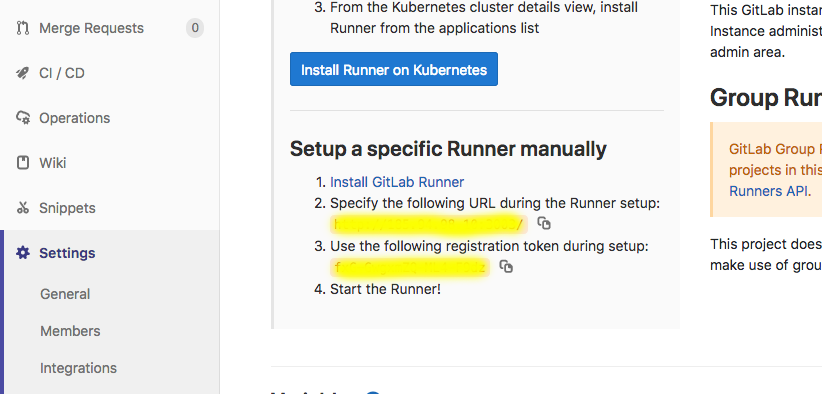Click the Operations cloud-gear icon
This screenshot has width=822, height=394.
click(23, 118)
